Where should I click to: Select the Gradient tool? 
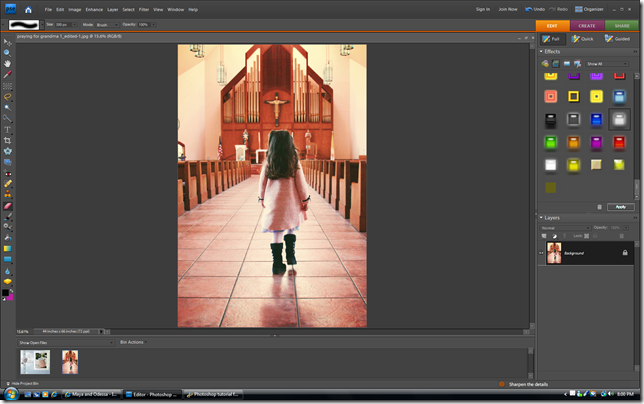point(7,249)
